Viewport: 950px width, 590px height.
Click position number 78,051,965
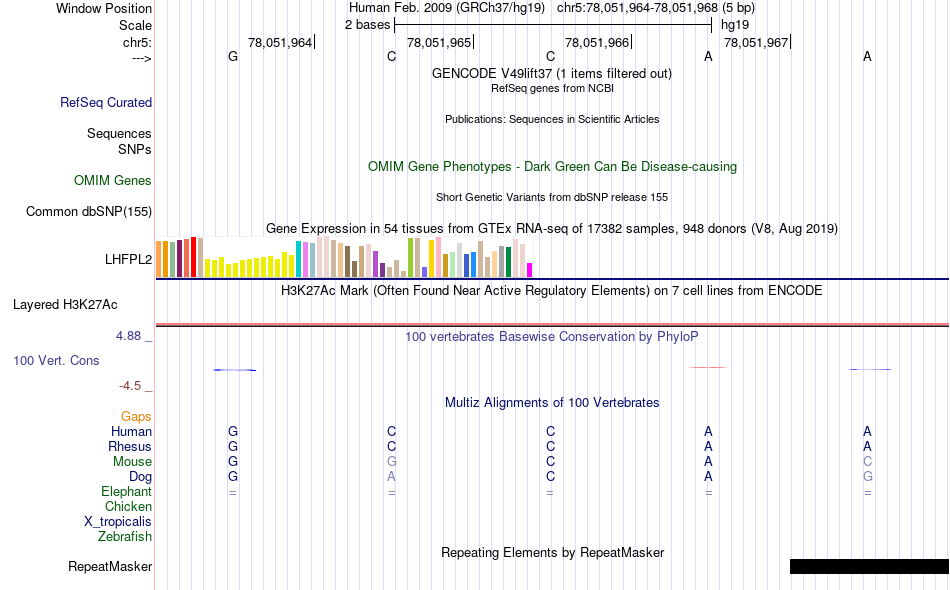(439, 42)
